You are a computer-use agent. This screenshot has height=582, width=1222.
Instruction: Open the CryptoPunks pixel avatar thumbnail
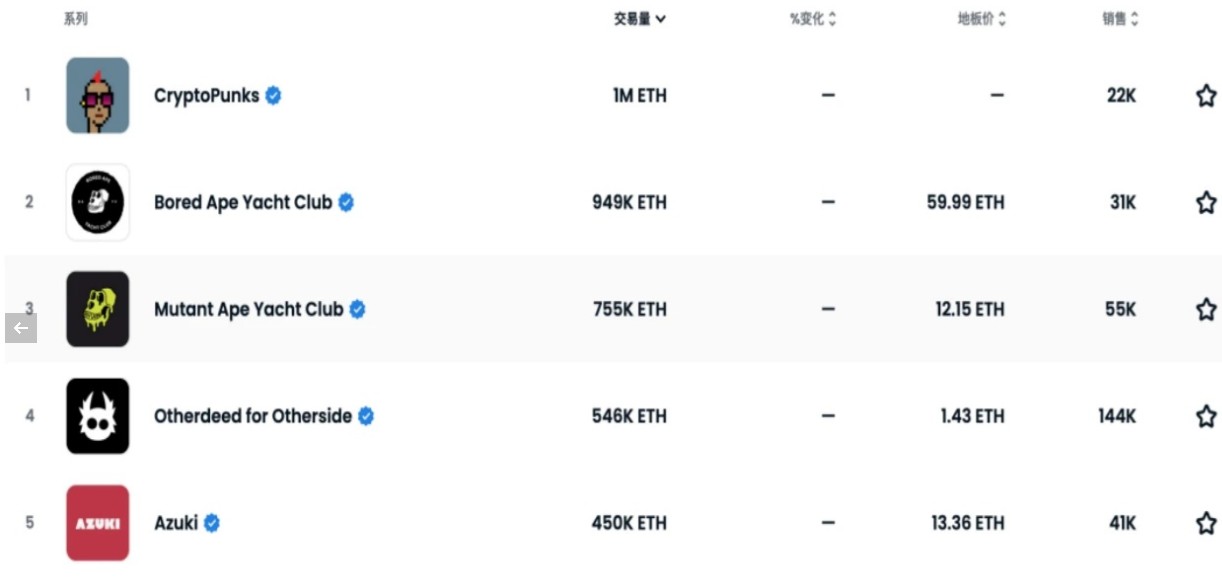tap(98, 96)
